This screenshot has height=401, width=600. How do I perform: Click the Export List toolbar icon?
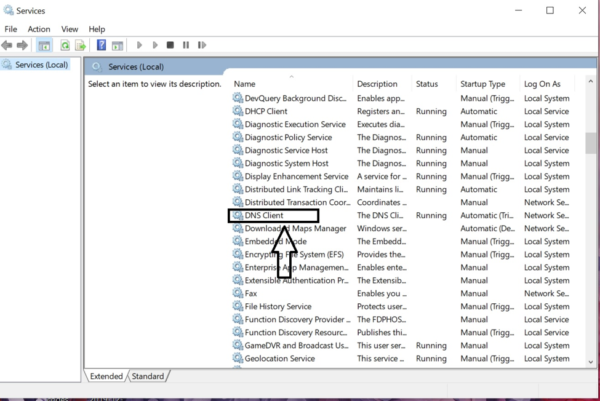(80, 45)
